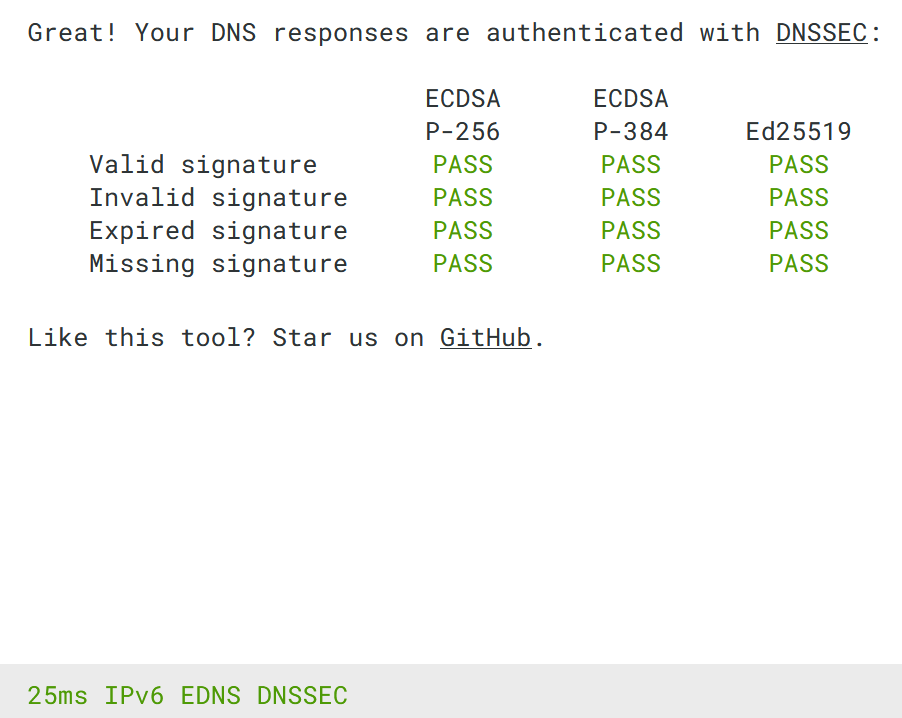
Task: Click PASS for Invalid signature under P-384
Action: pyautogui.click(x=630, y=198)
